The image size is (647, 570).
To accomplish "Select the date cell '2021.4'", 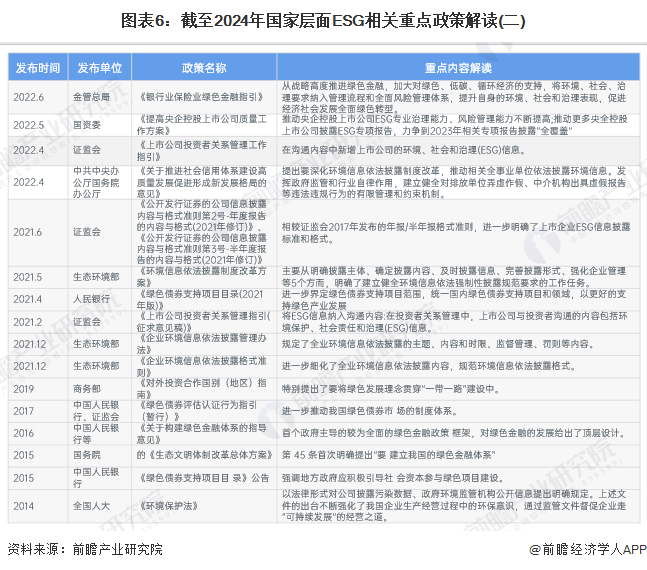I will (x=28, y=299).
